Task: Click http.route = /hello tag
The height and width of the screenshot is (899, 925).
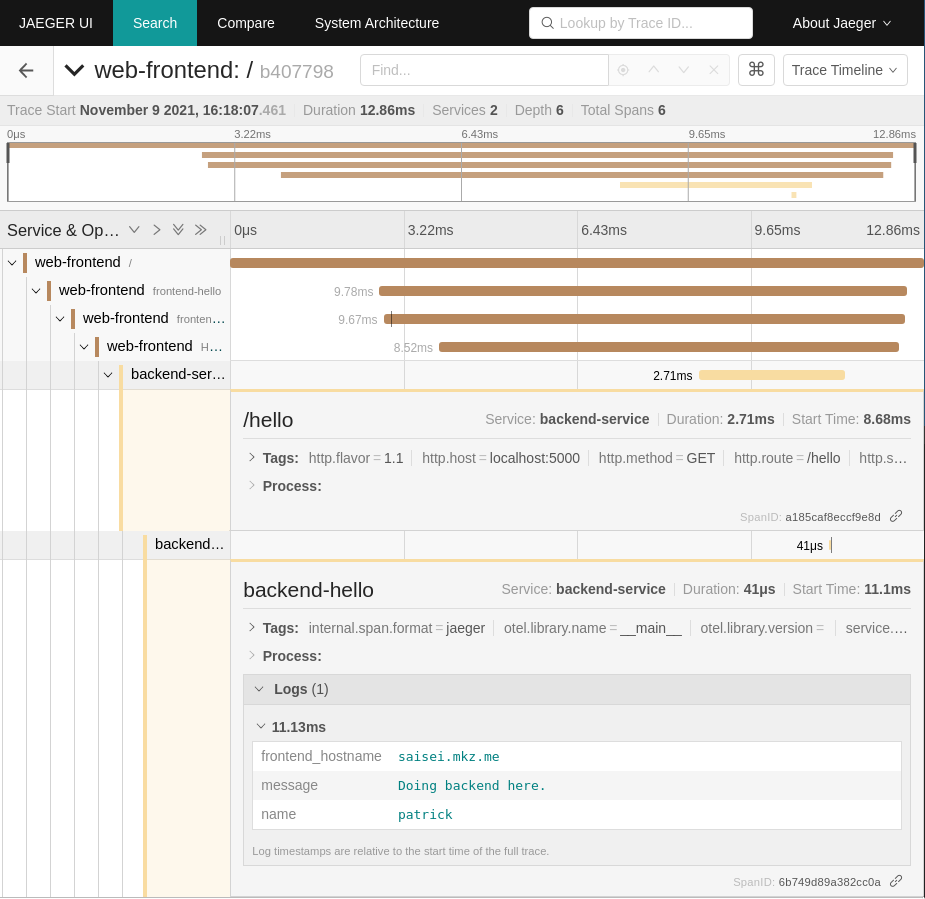Action: click(786, 458)
